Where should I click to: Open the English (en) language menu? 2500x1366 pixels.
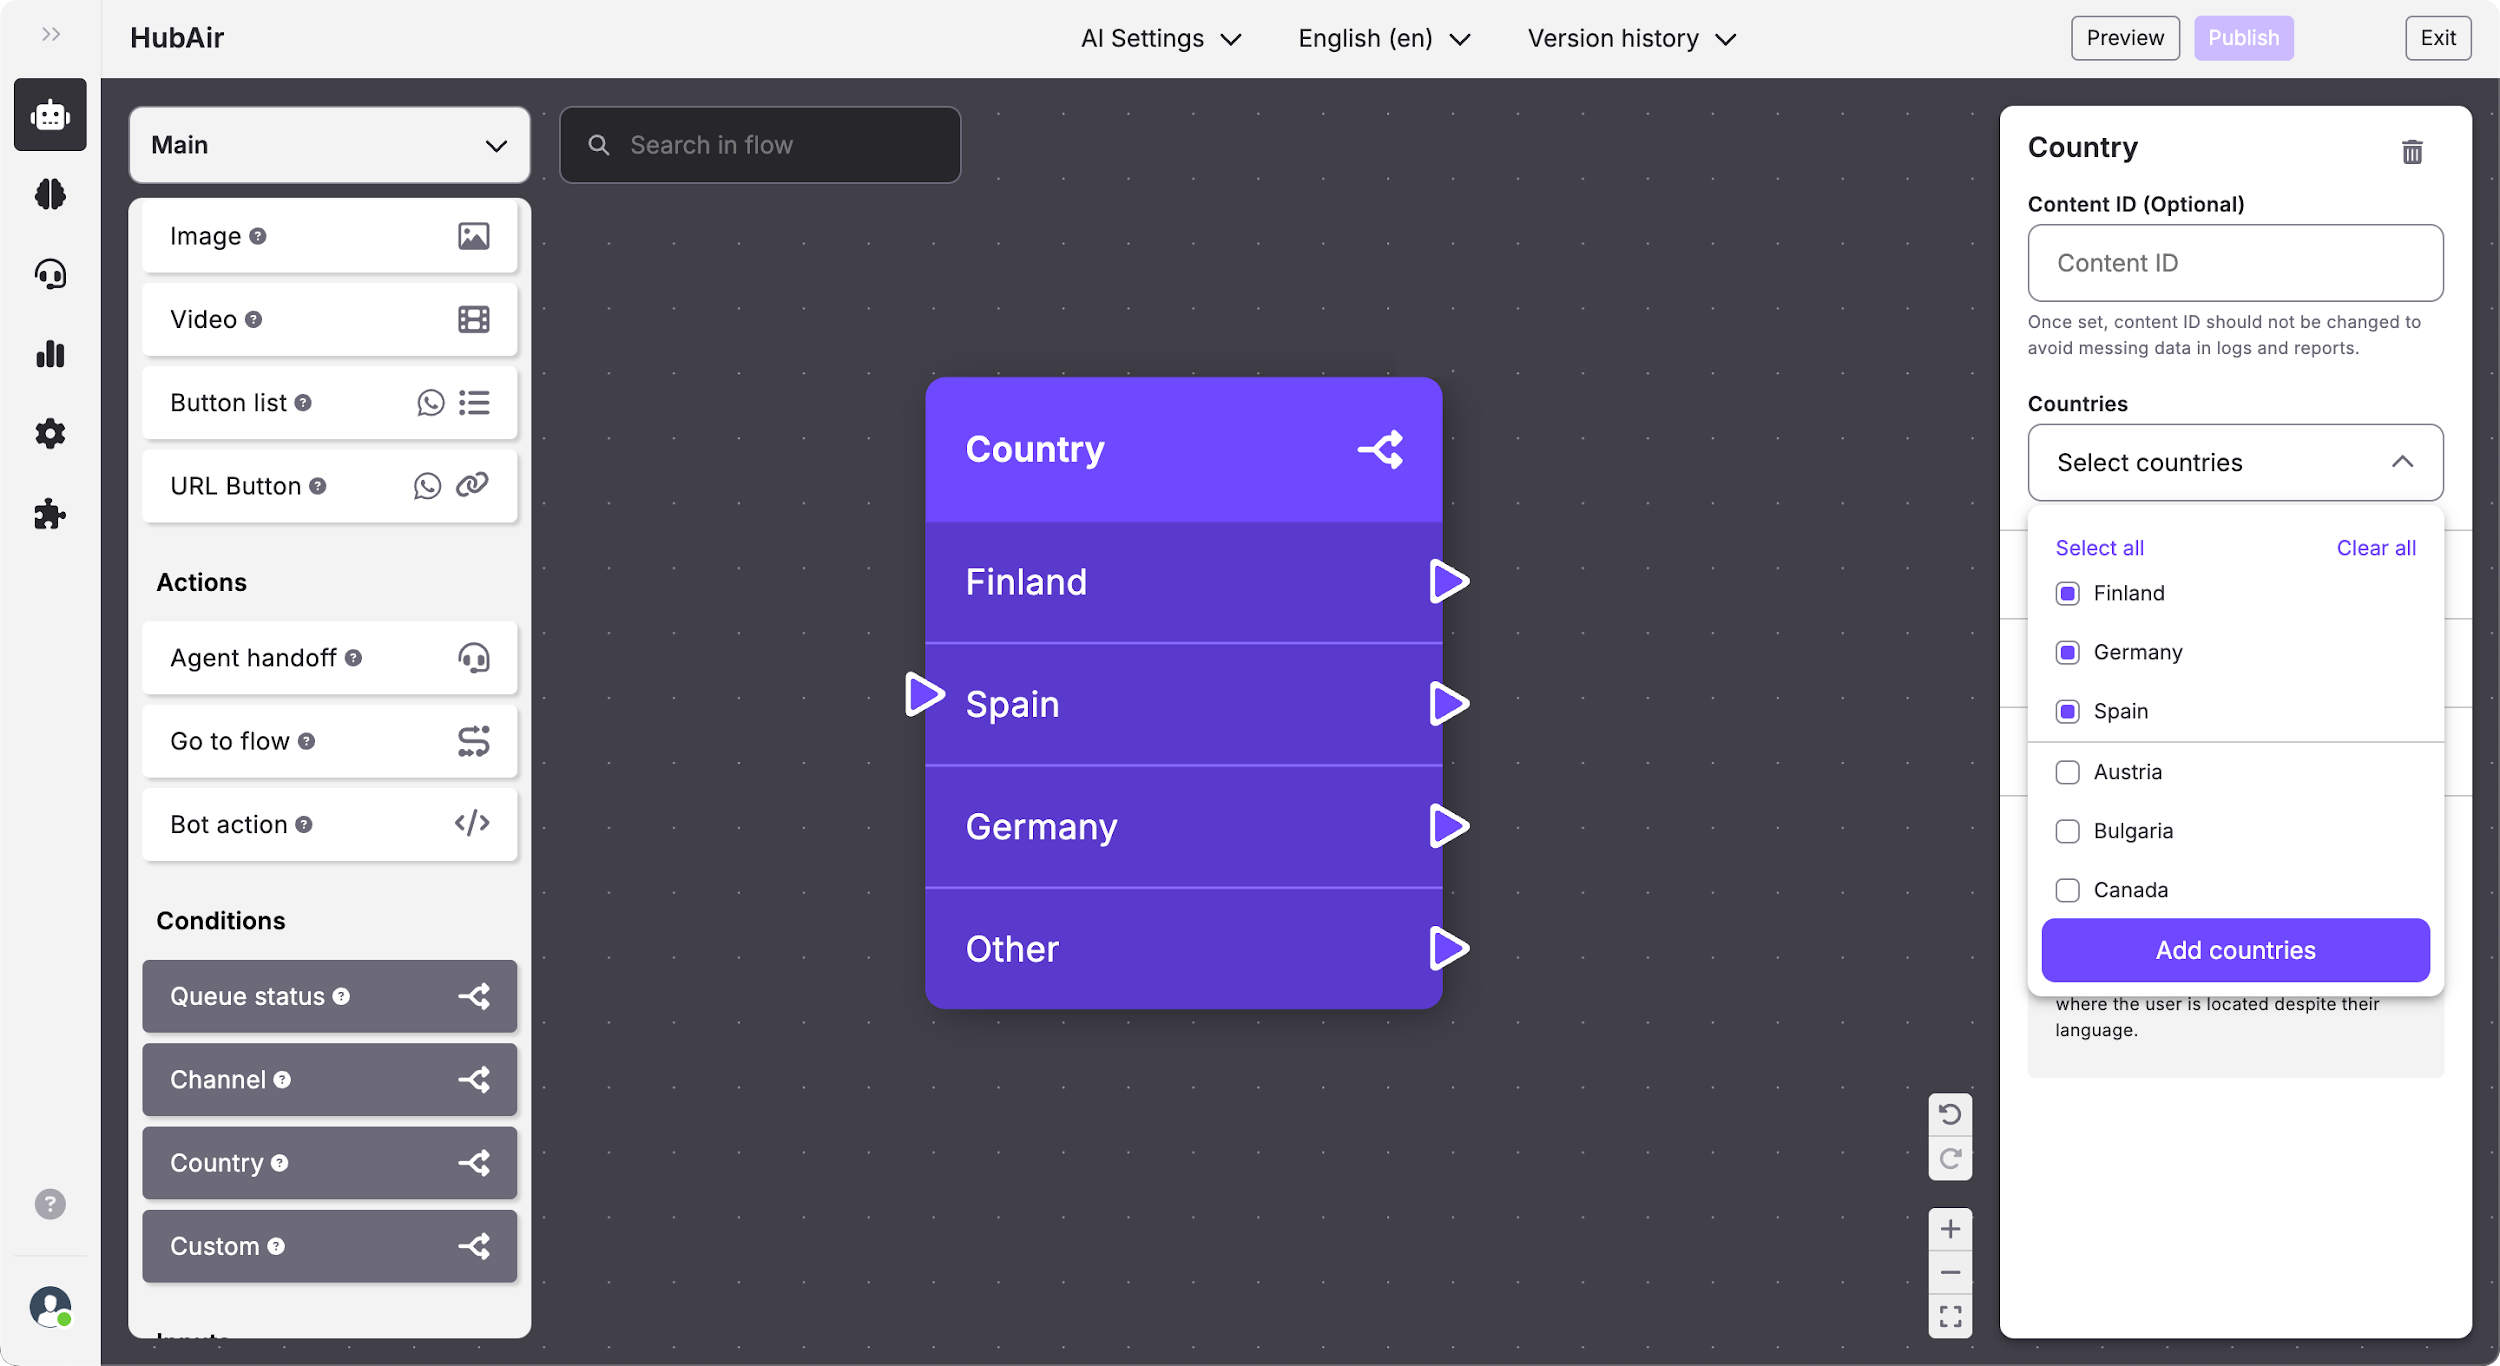click(x=1383, y=38)
